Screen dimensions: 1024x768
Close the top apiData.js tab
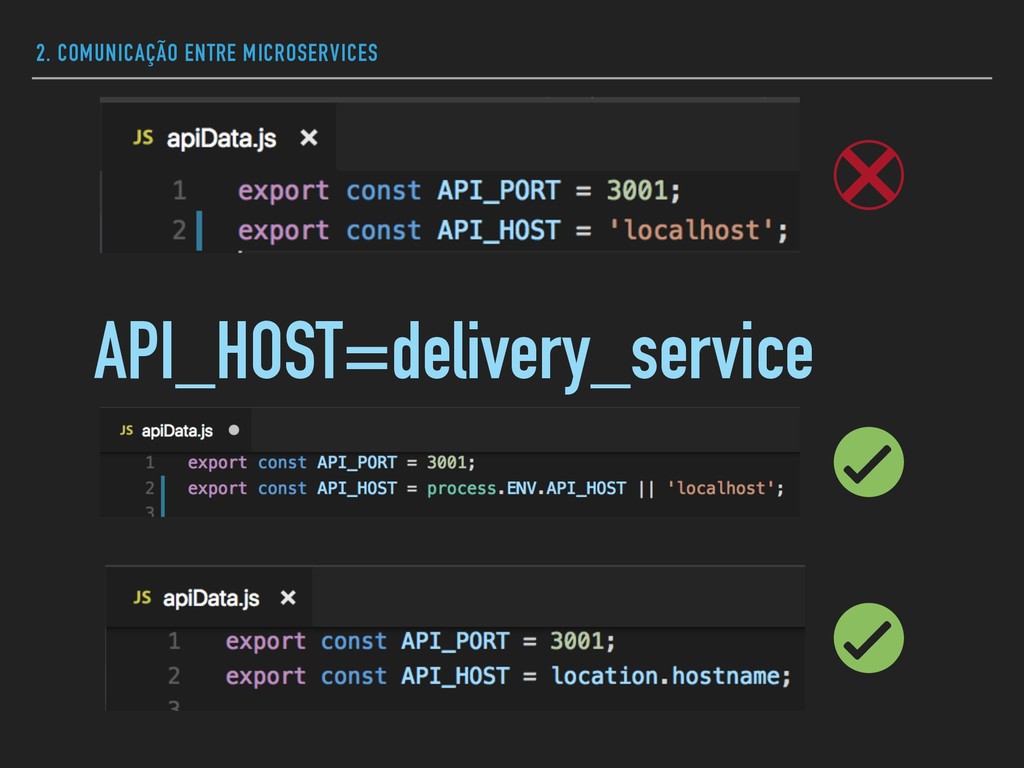308,138
